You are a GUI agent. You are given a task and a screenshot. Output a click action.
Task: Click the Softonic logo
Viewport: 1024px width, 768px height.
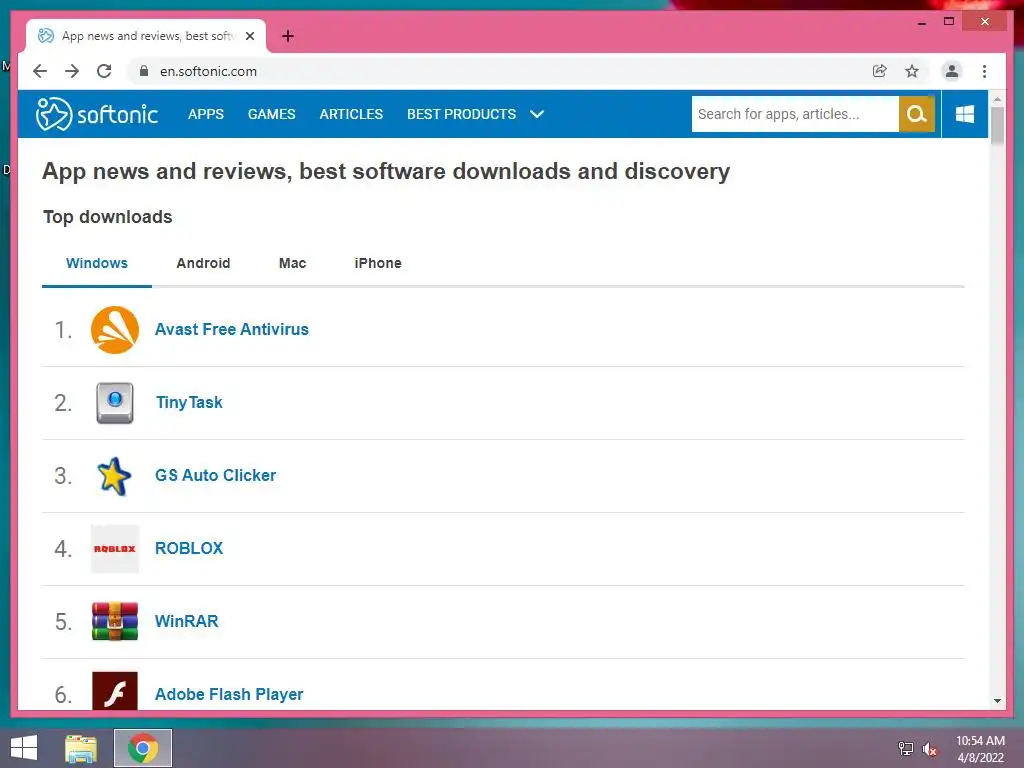pyautogui.click(x=97, y=114)
